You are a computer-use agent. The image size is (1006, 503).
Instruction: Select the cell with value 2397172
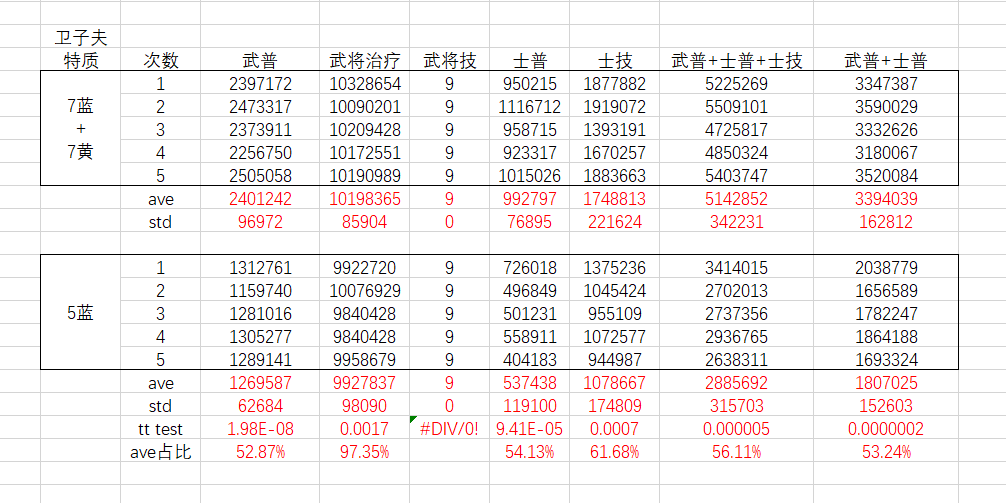[x=260, y=84]
